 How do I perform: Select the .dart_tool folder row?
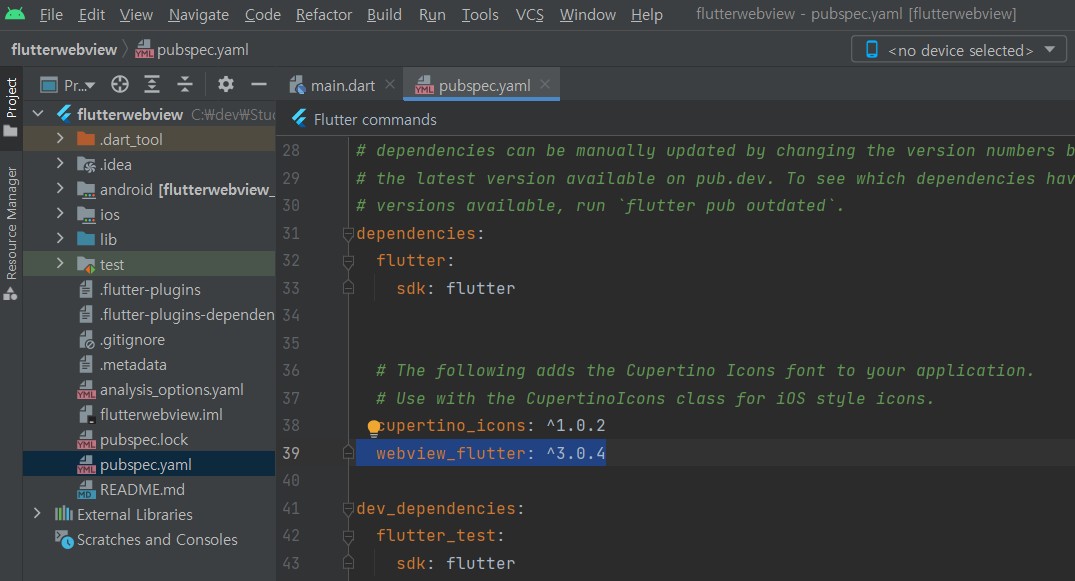coord(149,139)
